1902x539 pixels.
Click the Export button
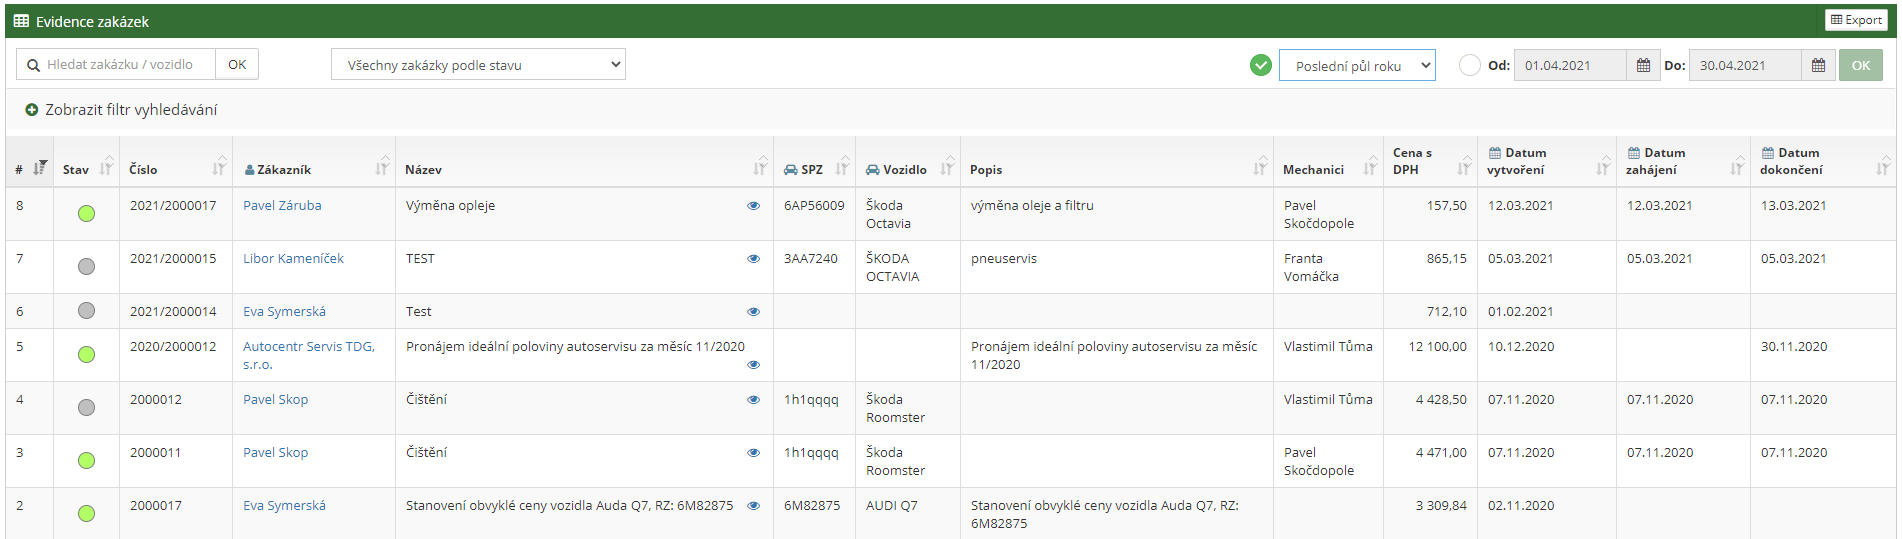(x=1856, y=20)
